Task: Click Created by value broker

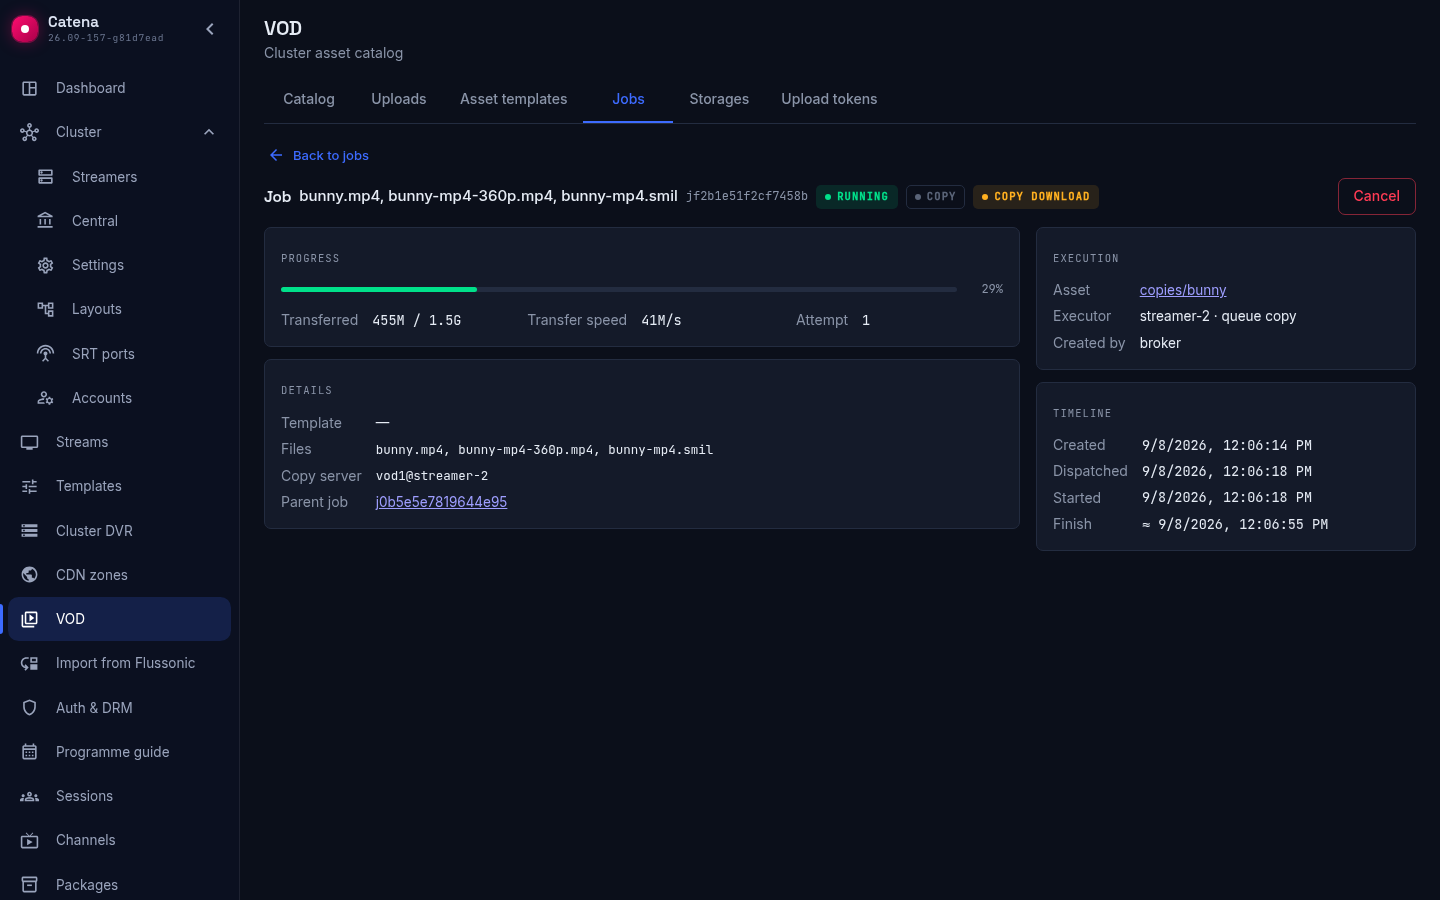Action: pyautogui.click(x=1160, y=343)
